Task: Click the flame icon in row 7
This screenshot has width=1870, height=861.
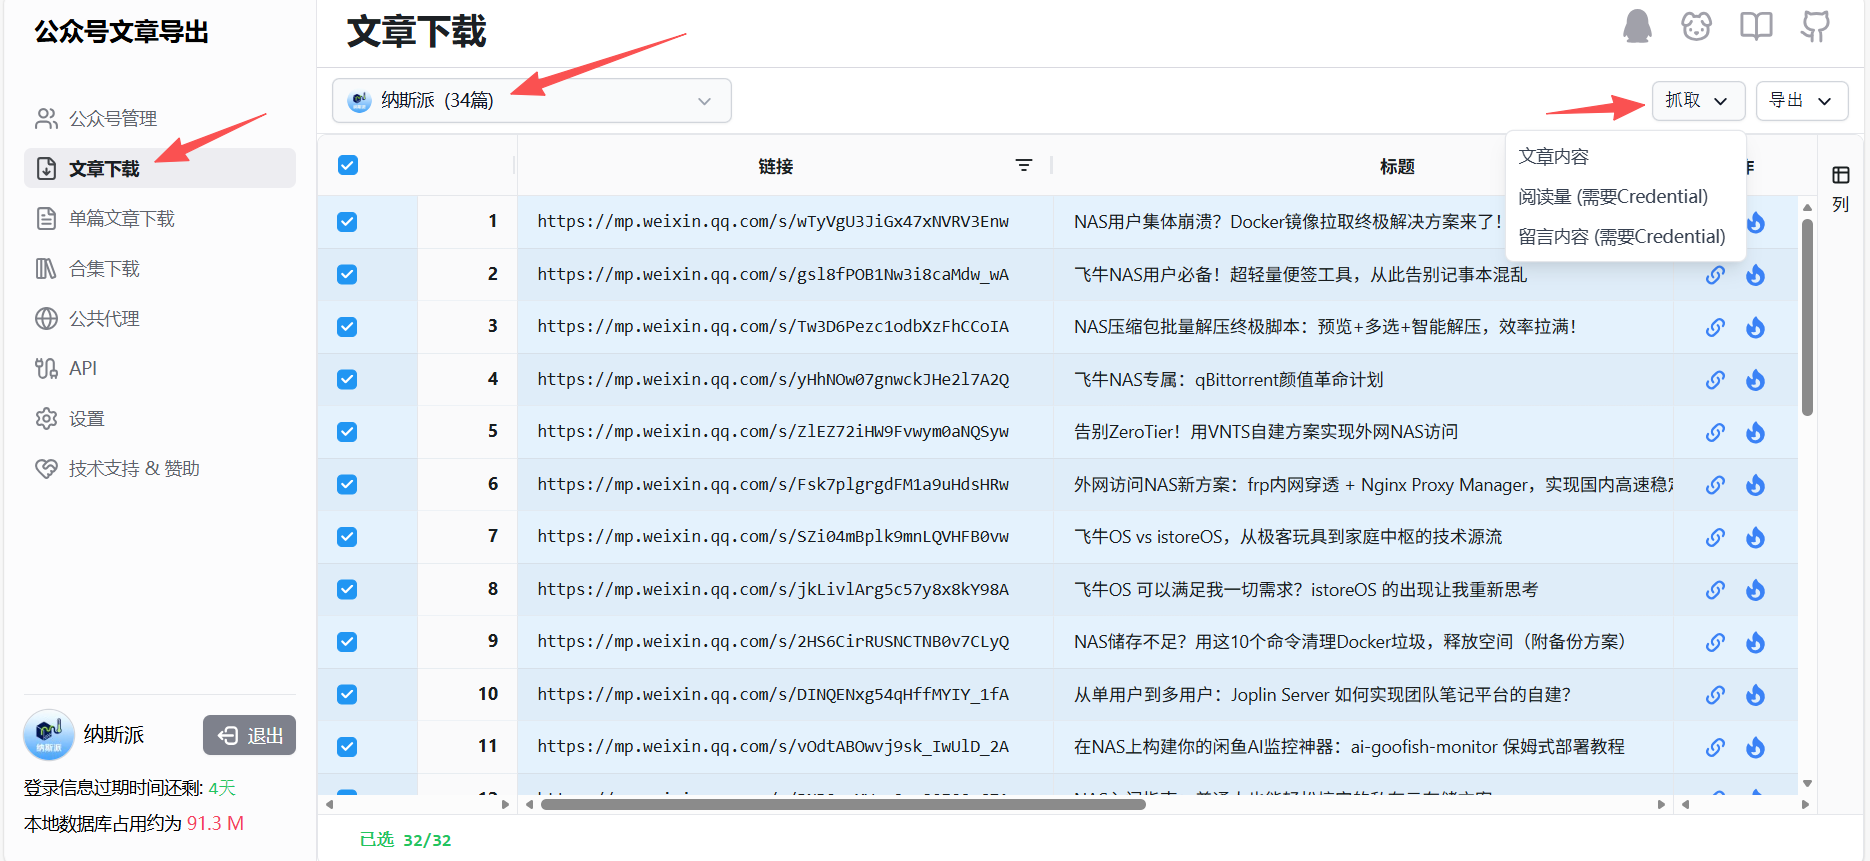Action: (1755, 537)
